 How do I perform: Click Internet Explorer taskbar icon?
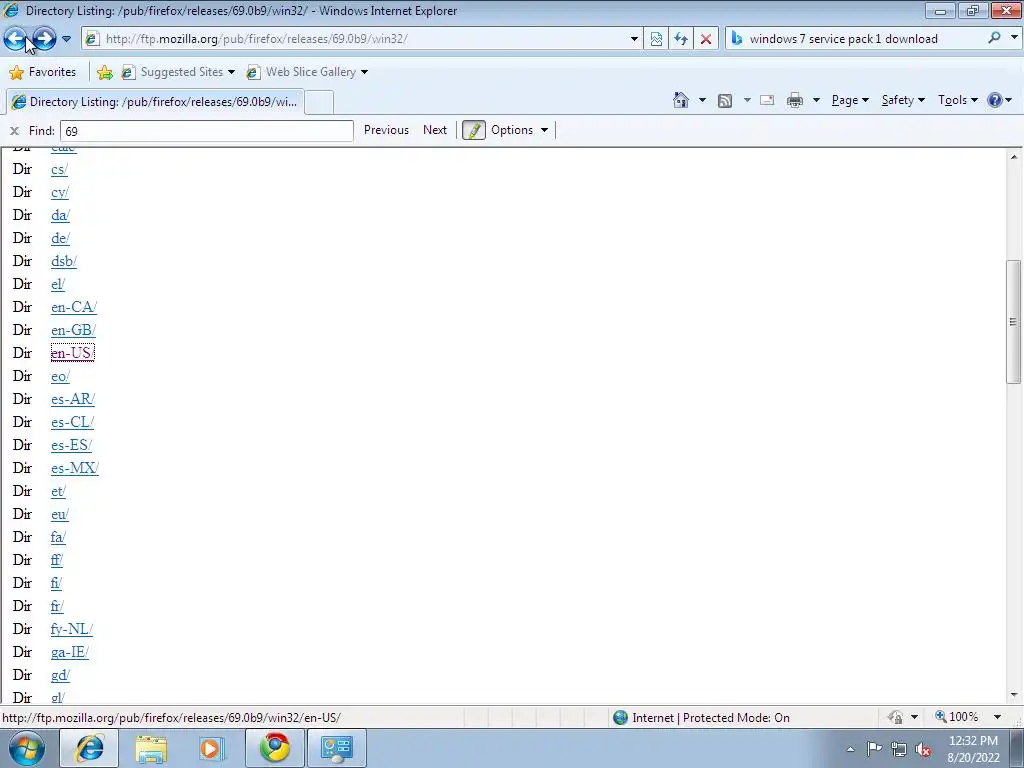(x=89, y=748)
